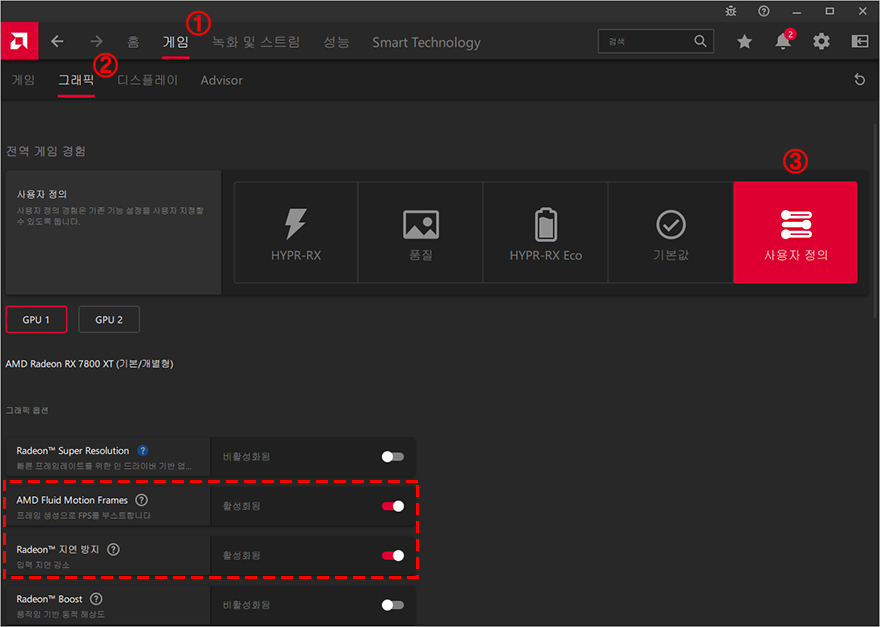
Task: Enable Radeon Super Resolution toggle
Action: coord(392,457)
